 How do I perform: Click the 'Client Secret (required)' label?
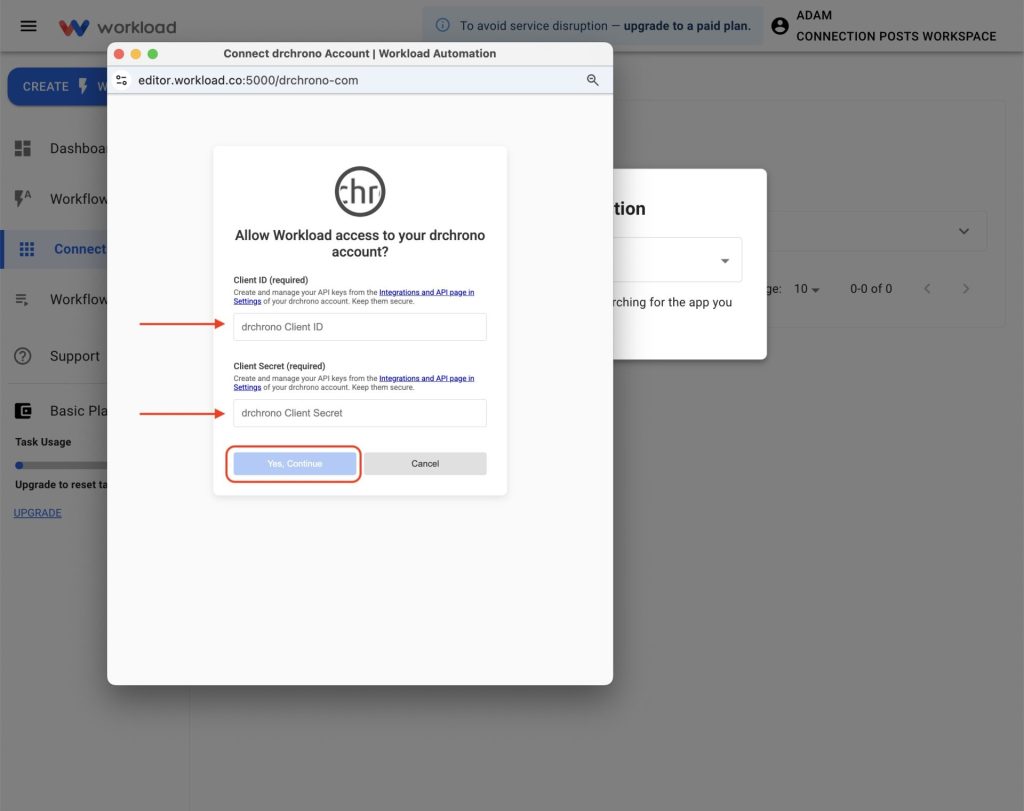pos(279,366)
